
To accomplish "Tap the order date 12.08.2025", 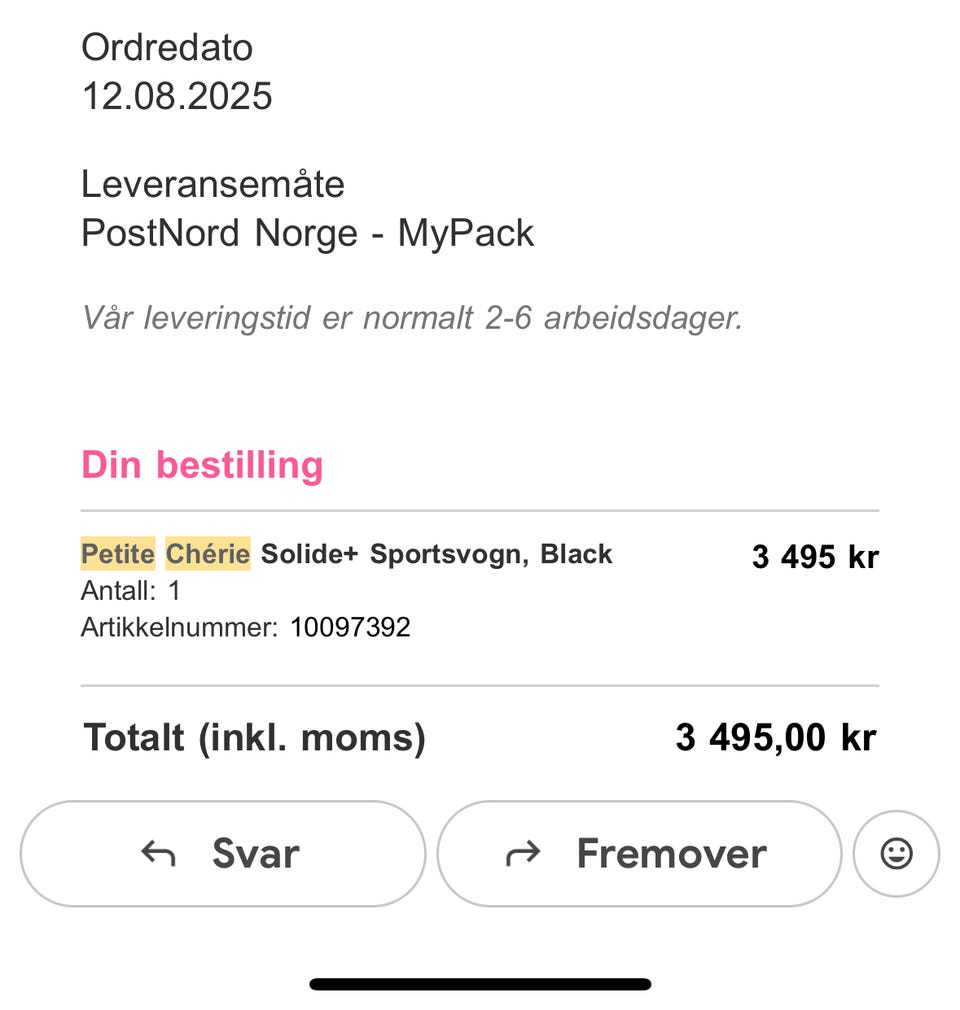I will (177, 96).
